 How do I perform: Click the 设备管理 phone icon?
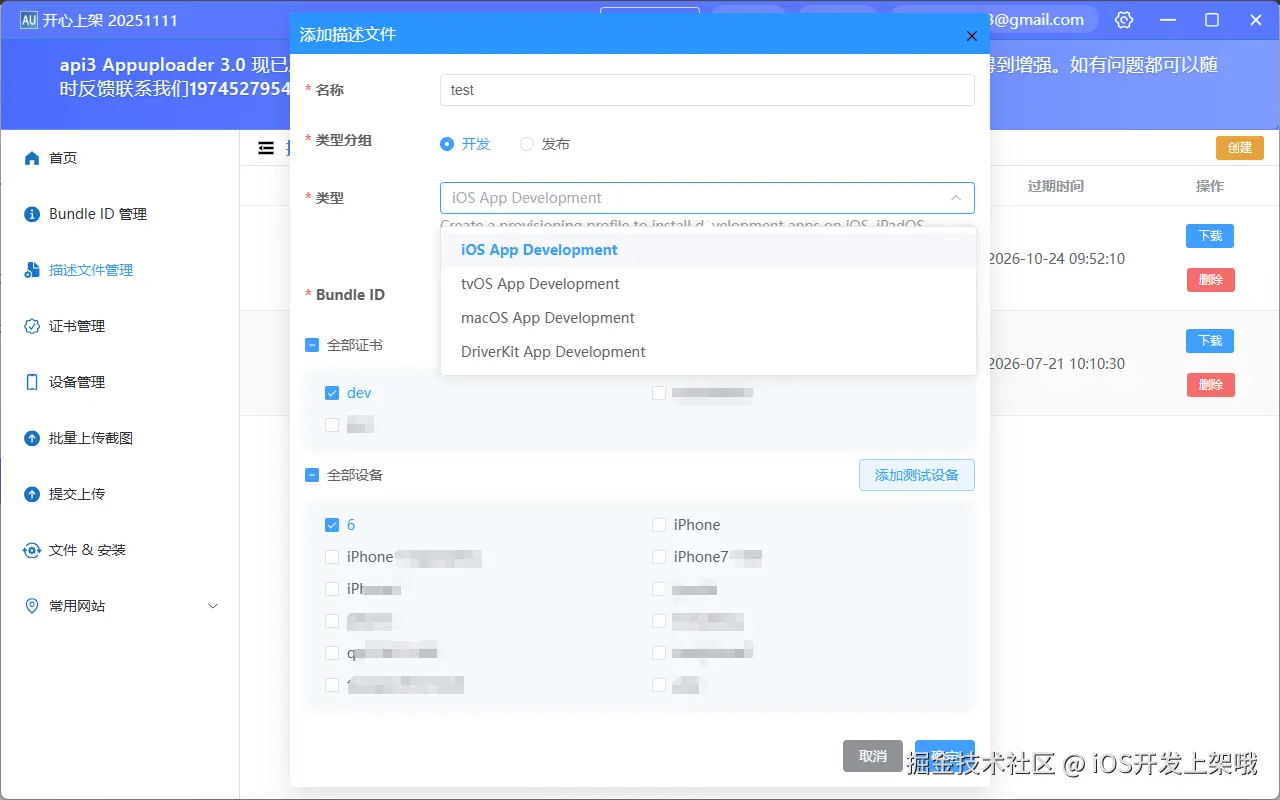click(x=32, y=382)
